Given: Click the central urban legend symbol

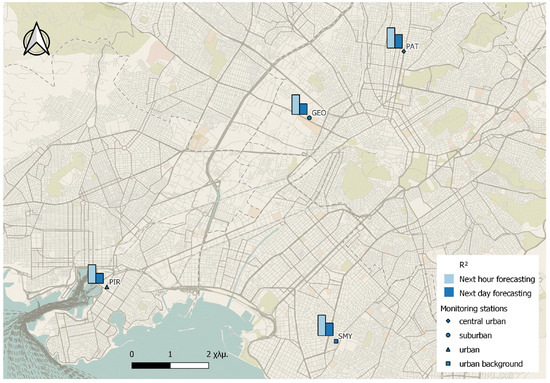Looking at the screenshot, I should click(449, 321).
